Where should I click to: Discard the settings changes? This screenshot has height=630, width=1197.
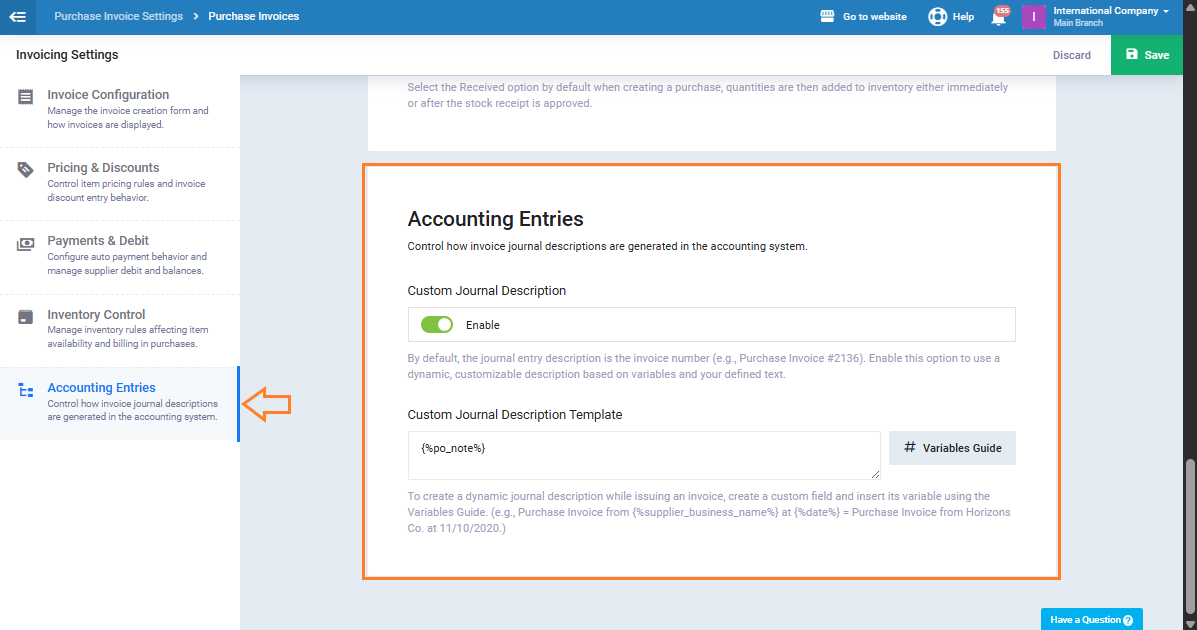coord(1071,55)
